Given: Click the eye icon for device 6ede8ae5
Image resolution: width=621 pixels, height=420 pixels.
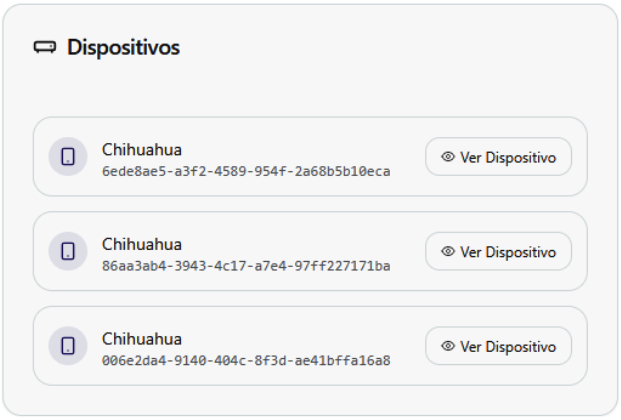Looking at the screenshot, I should tap(448, 157).
